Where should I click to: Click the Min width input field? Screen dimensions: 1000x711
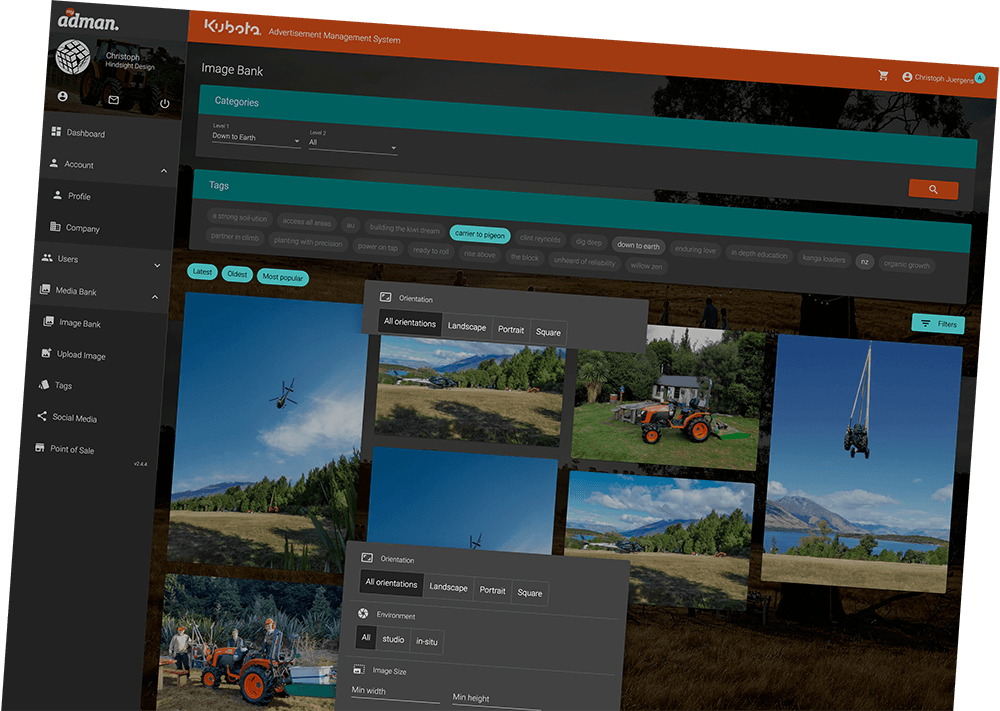pyautogui.click(x=395, y=692)
